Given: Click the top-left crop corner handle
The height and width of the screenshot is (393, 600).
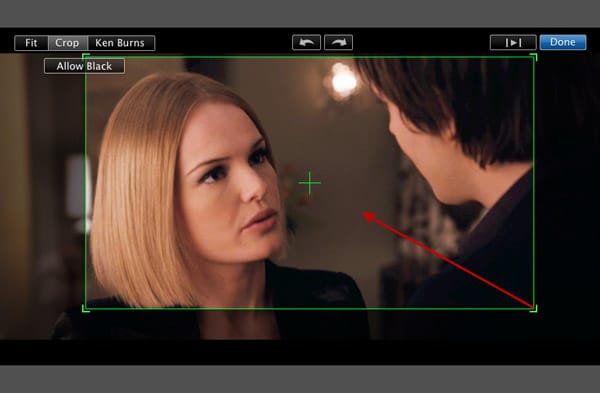Looking at the screenshot, I should [86, 57].
